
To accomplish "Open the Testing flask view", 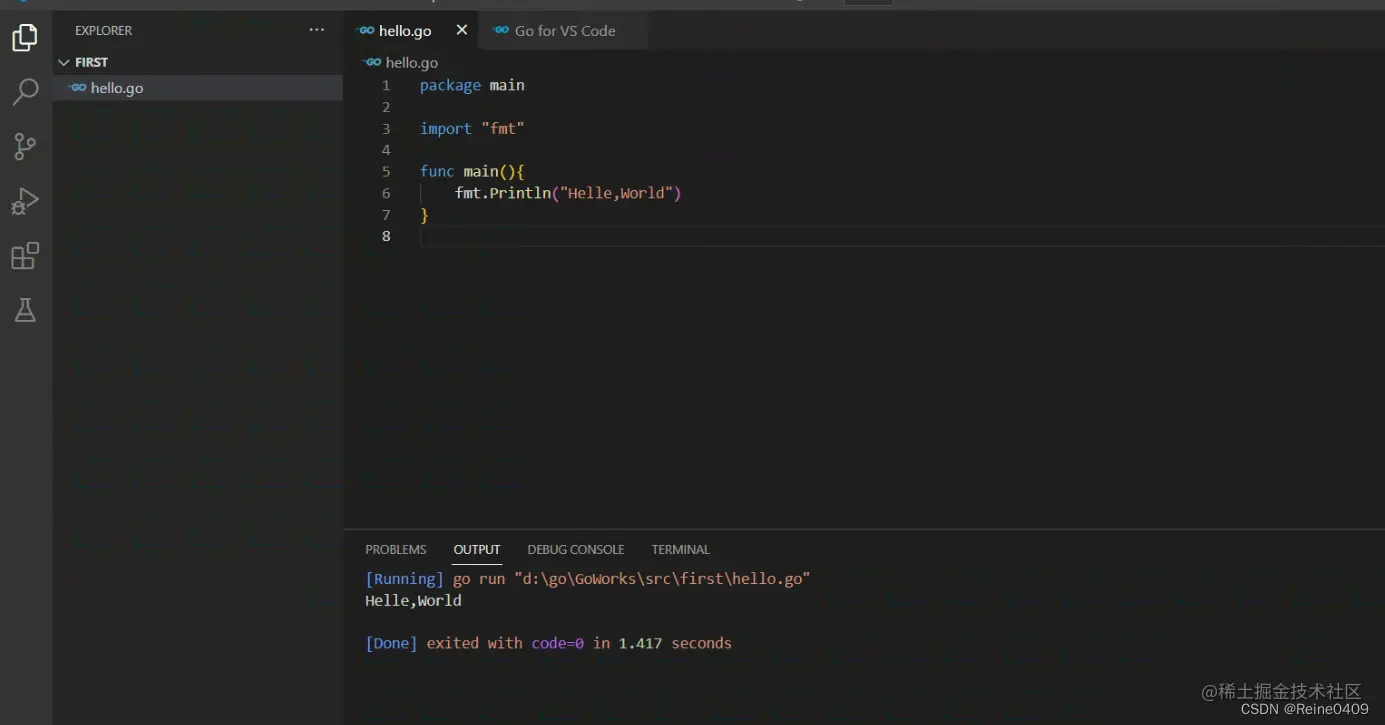I will (25, 310).
